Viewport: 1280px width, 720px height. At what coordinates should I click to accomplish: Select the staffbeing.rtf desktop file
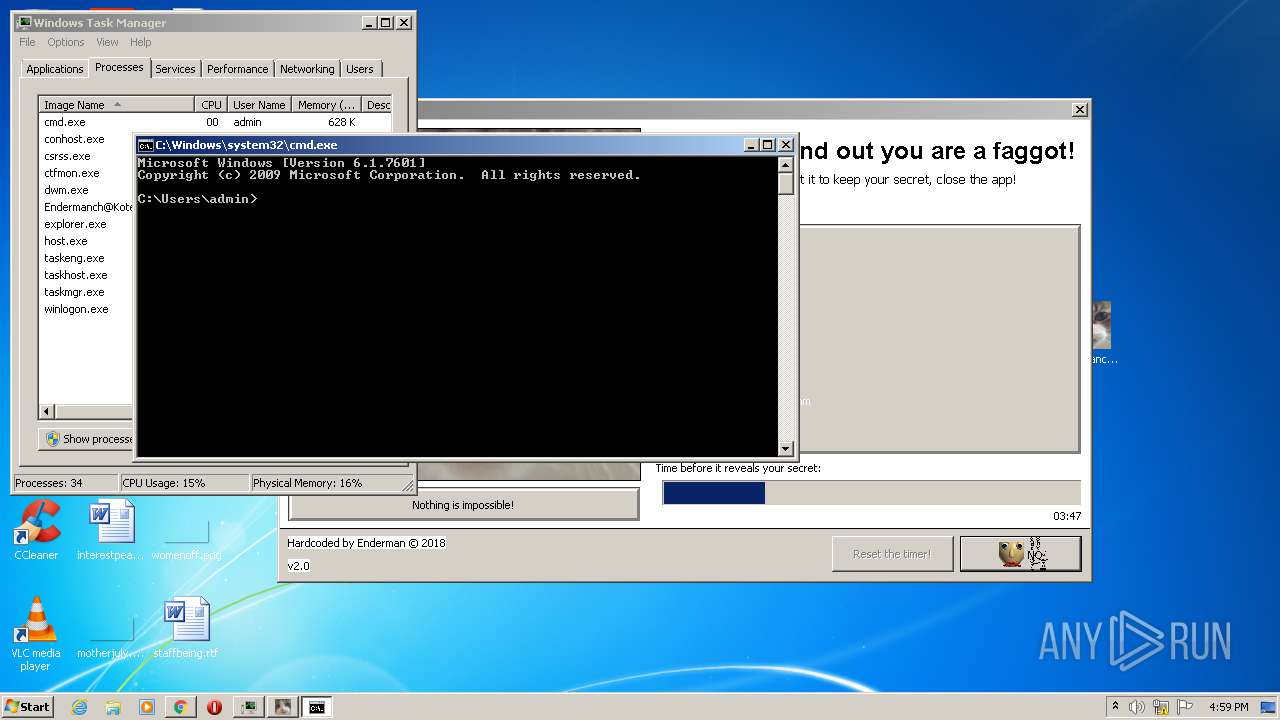pyautogui.click(x=186, y=628)
